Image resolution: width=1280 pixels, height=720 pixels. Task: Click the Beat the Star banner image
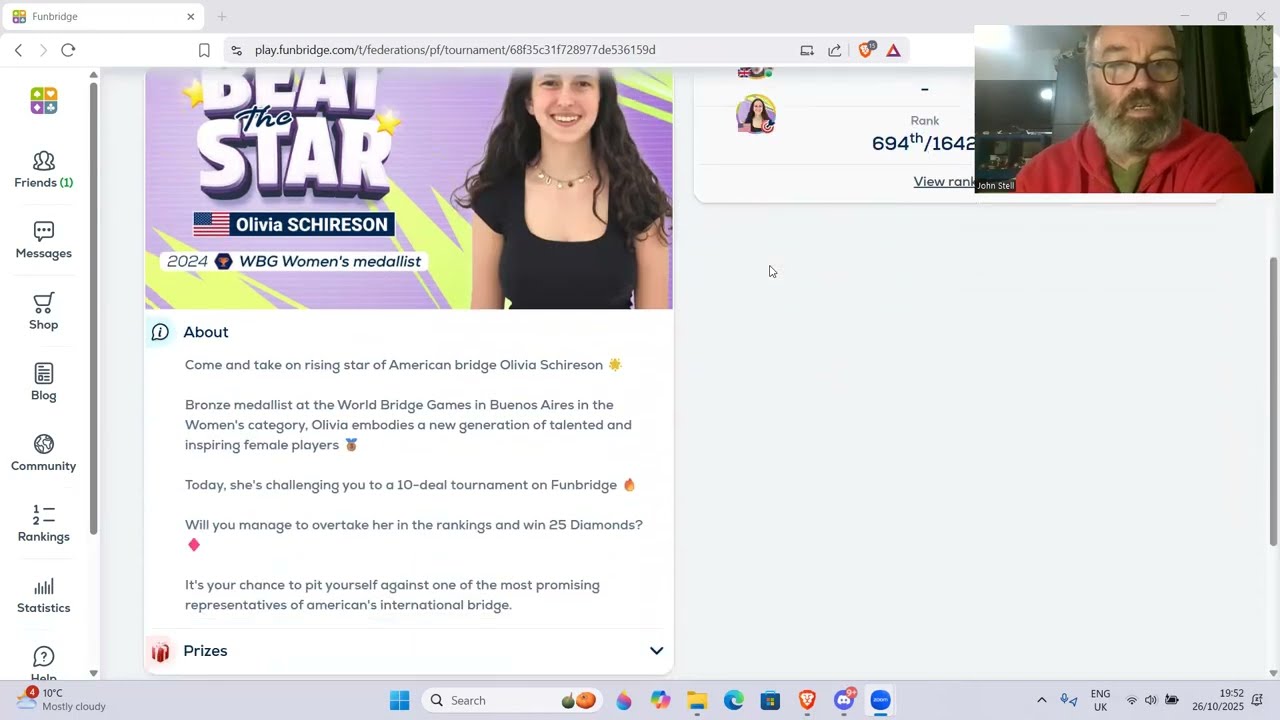pos(409,189)
